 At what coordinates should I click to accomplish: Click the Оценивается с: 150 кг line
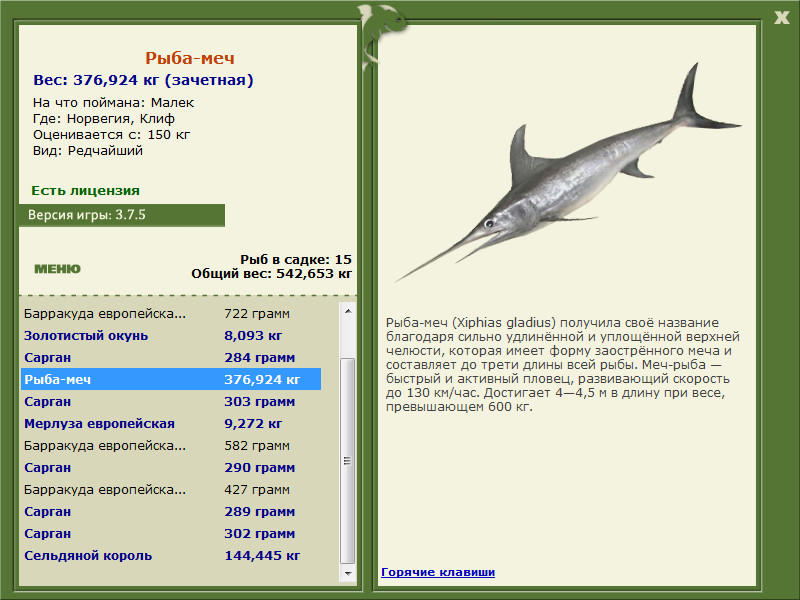[111, 135]
